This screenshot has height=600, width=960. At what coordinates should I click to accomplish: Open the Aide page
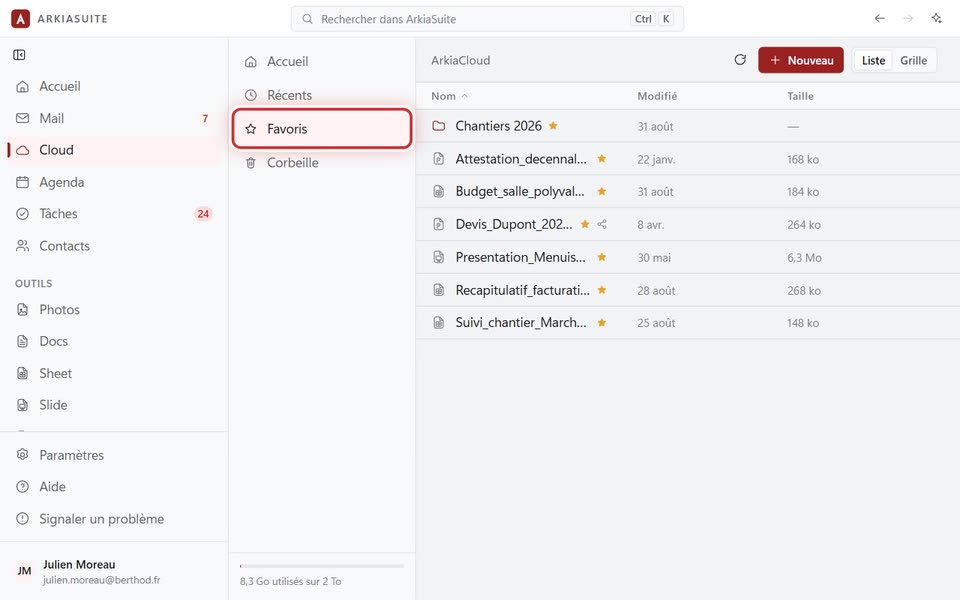tap(114, 487)
